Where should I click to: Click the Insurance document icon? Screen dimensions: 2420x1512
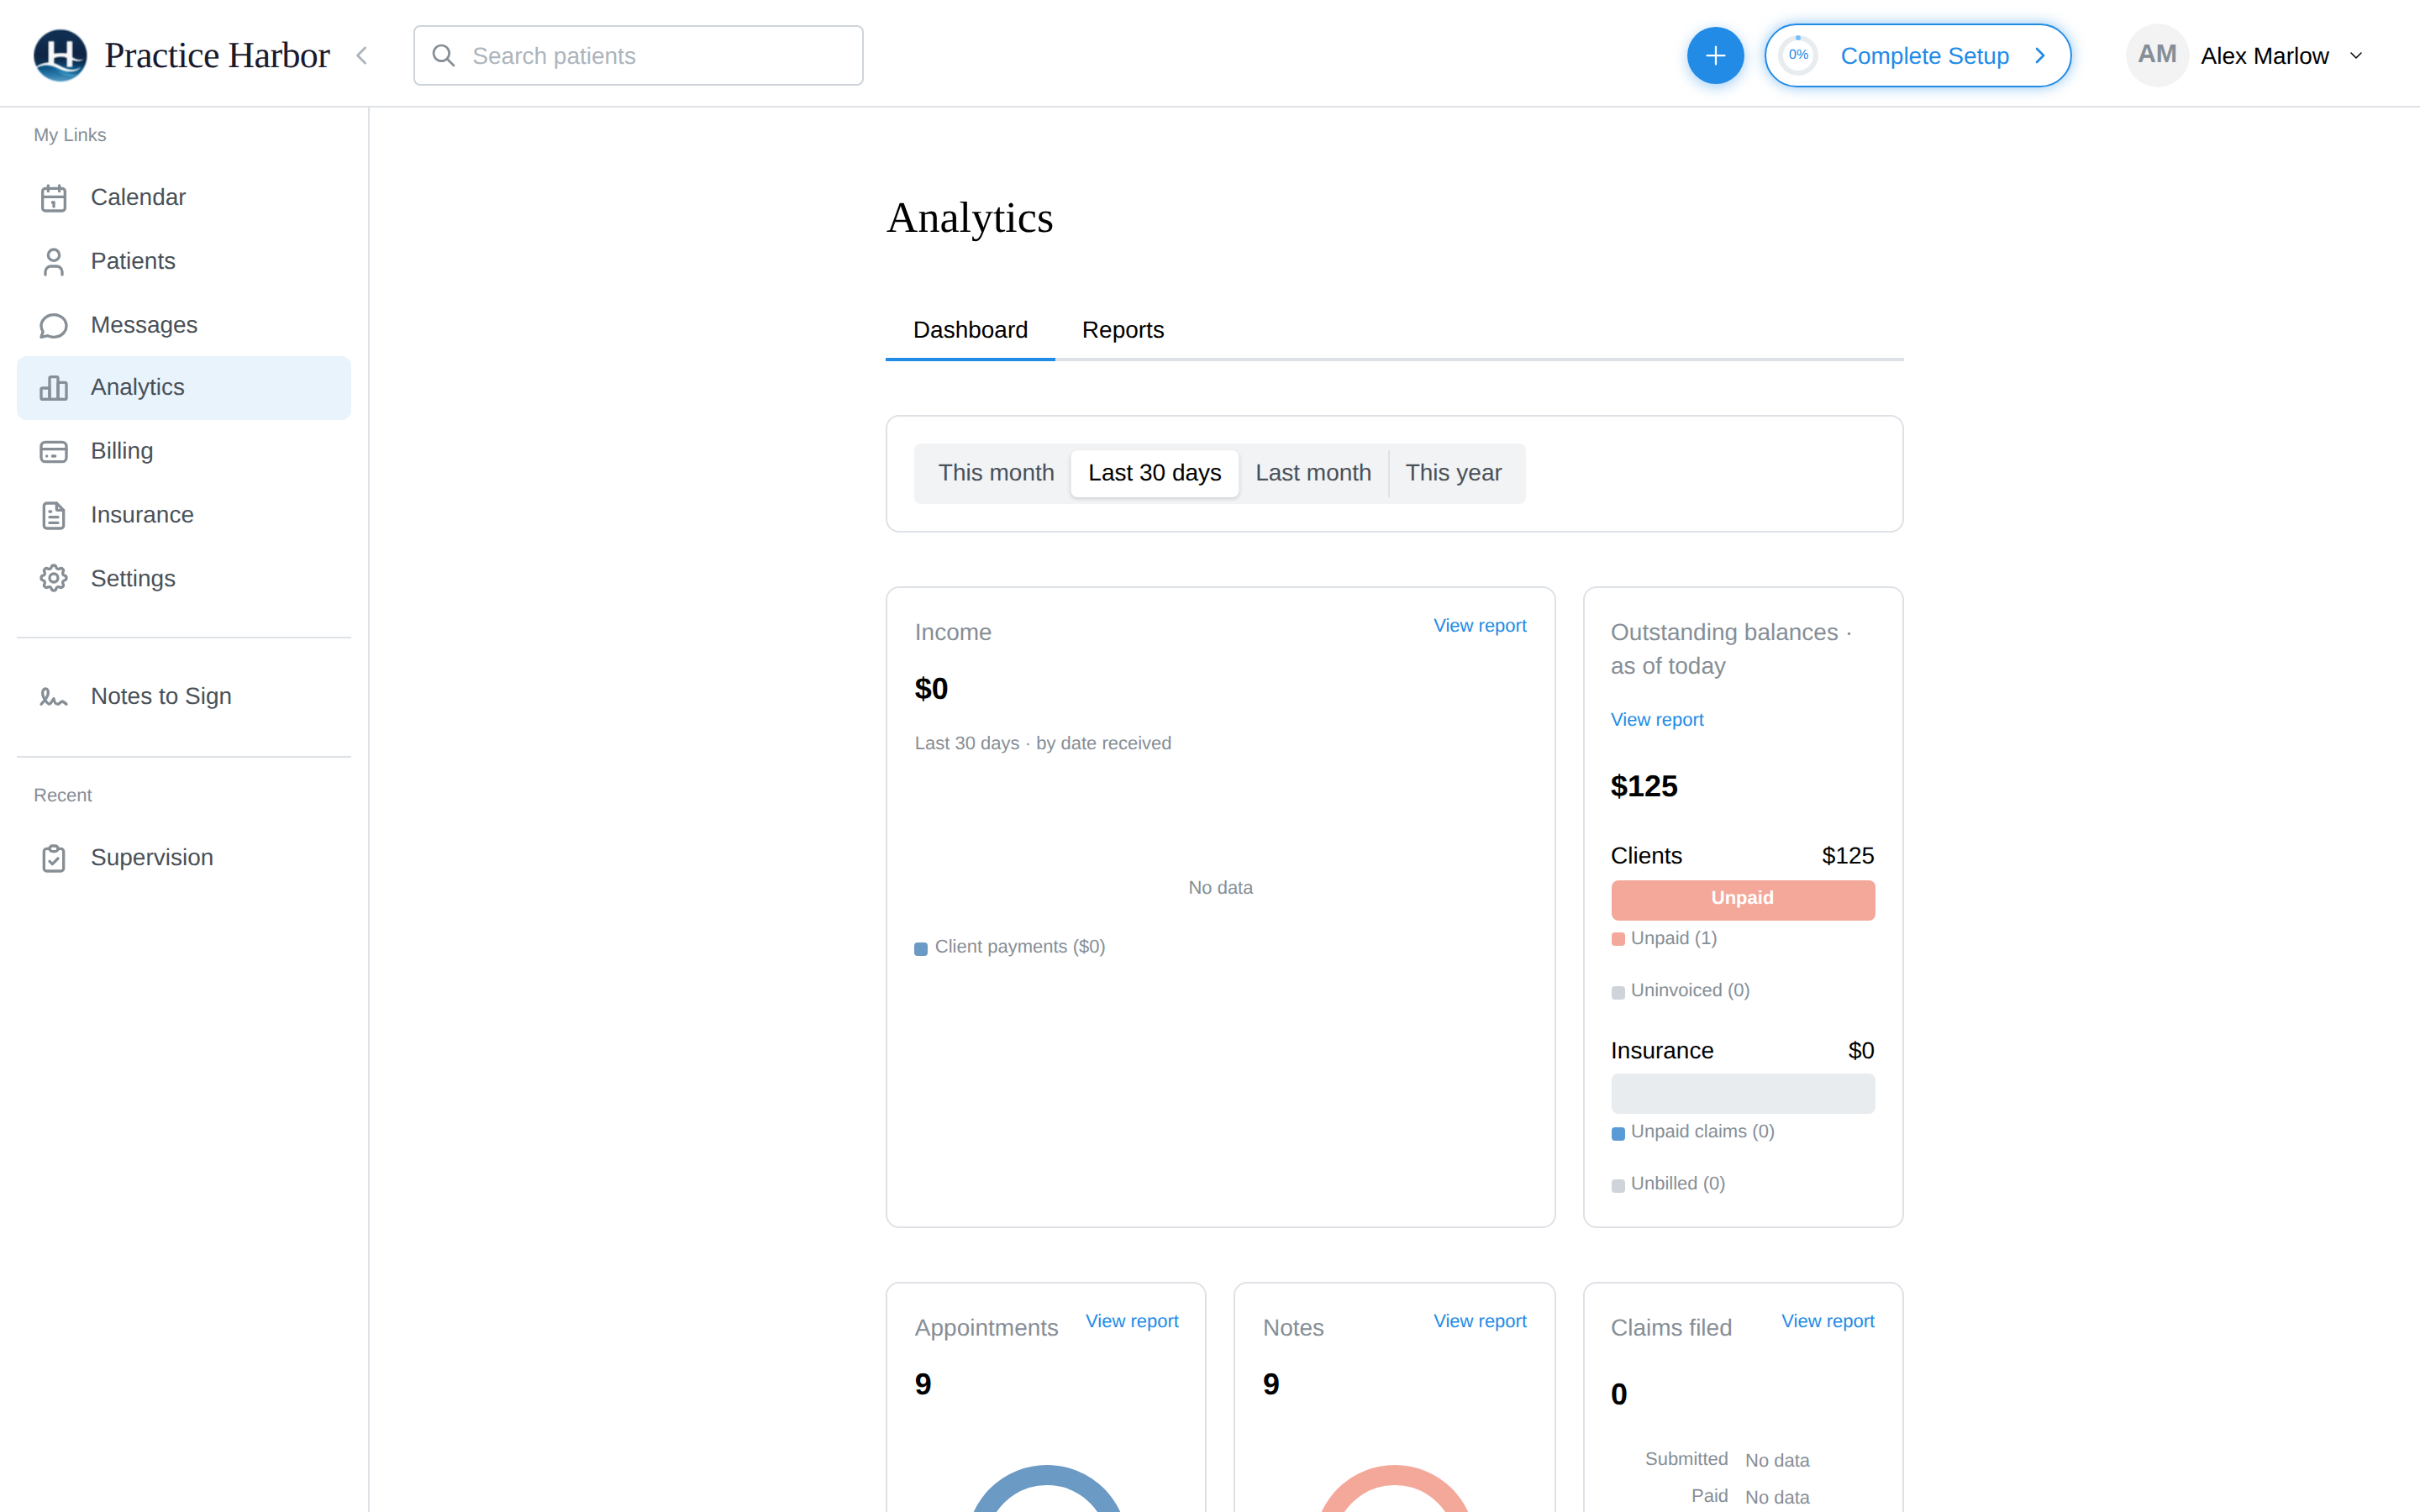coord(54,516)
